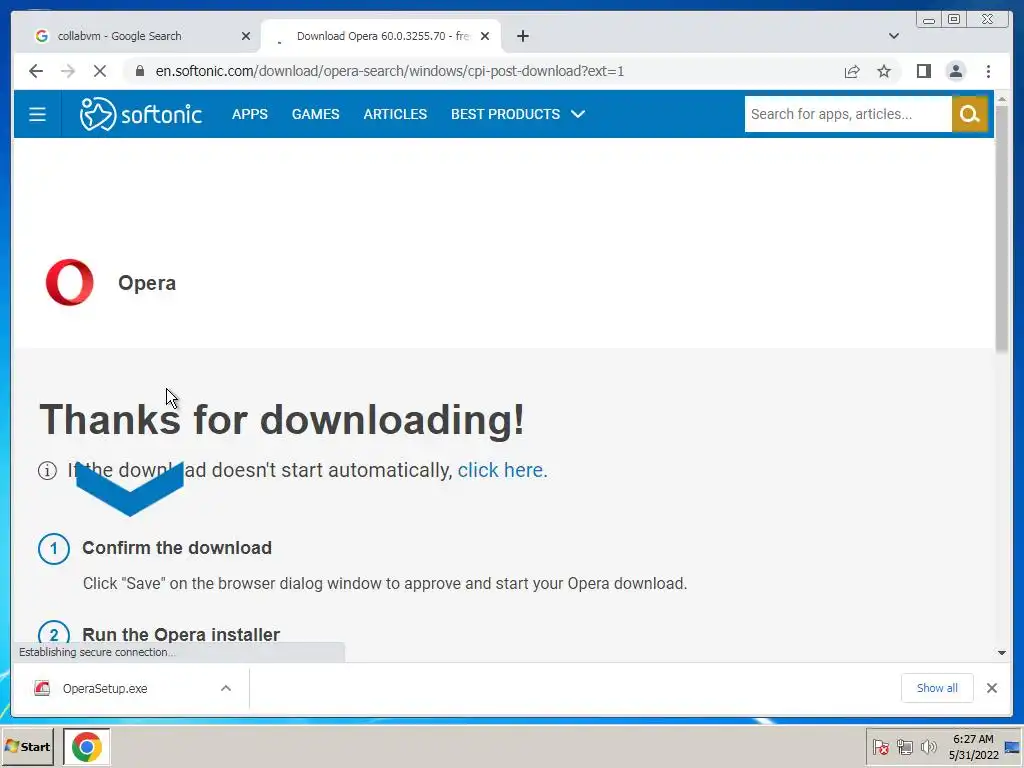Click the vertical scrollbar thumb
The height and width of the screenshot is (768, 1024).
coord(1002,229)
